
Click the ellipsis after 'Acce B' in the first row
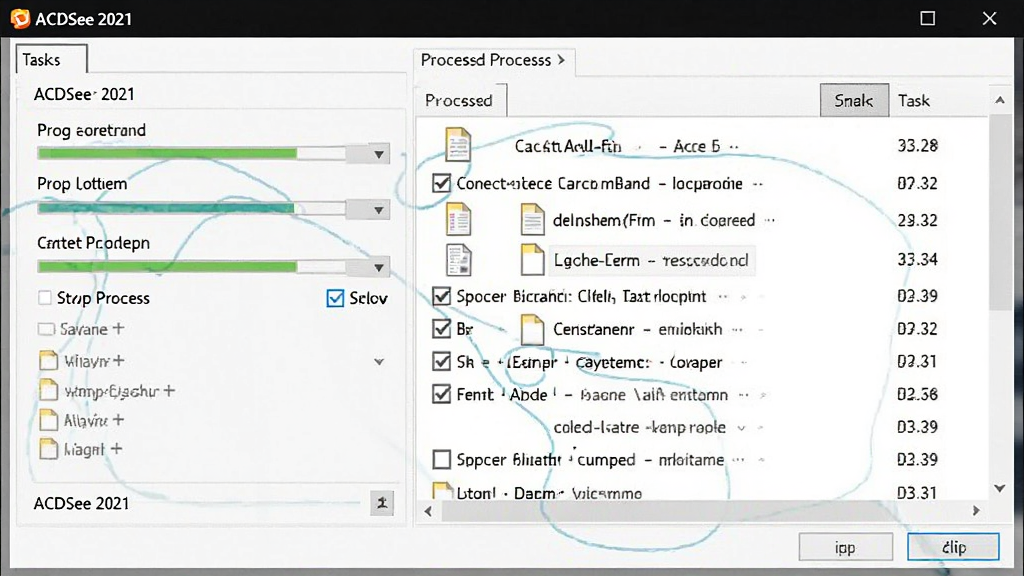734,147
